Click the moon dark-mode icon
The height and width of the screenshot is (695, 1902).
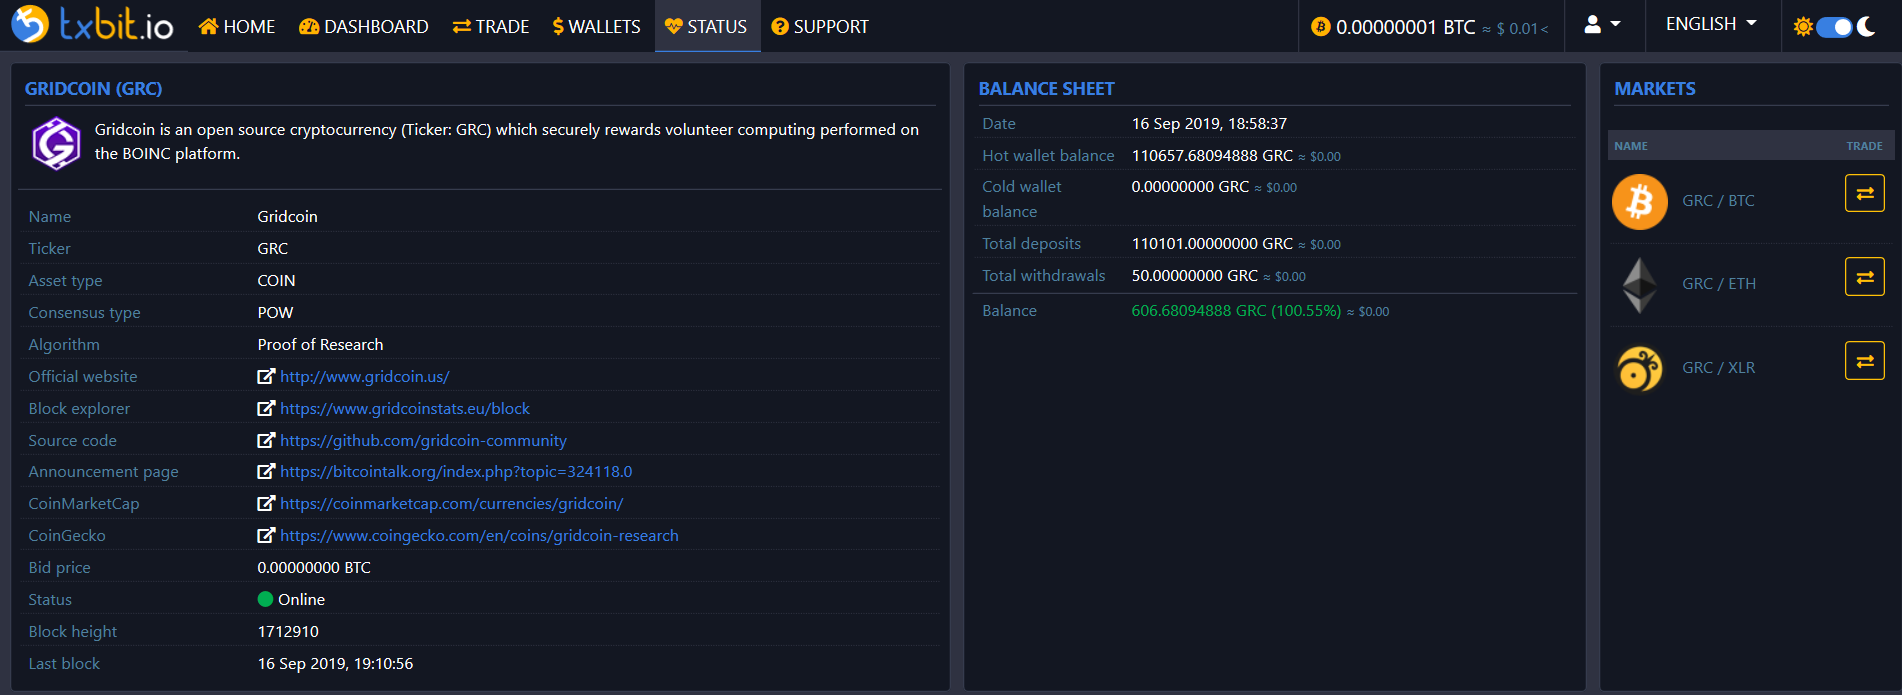pyautogui.click(x=1866, y=27)
